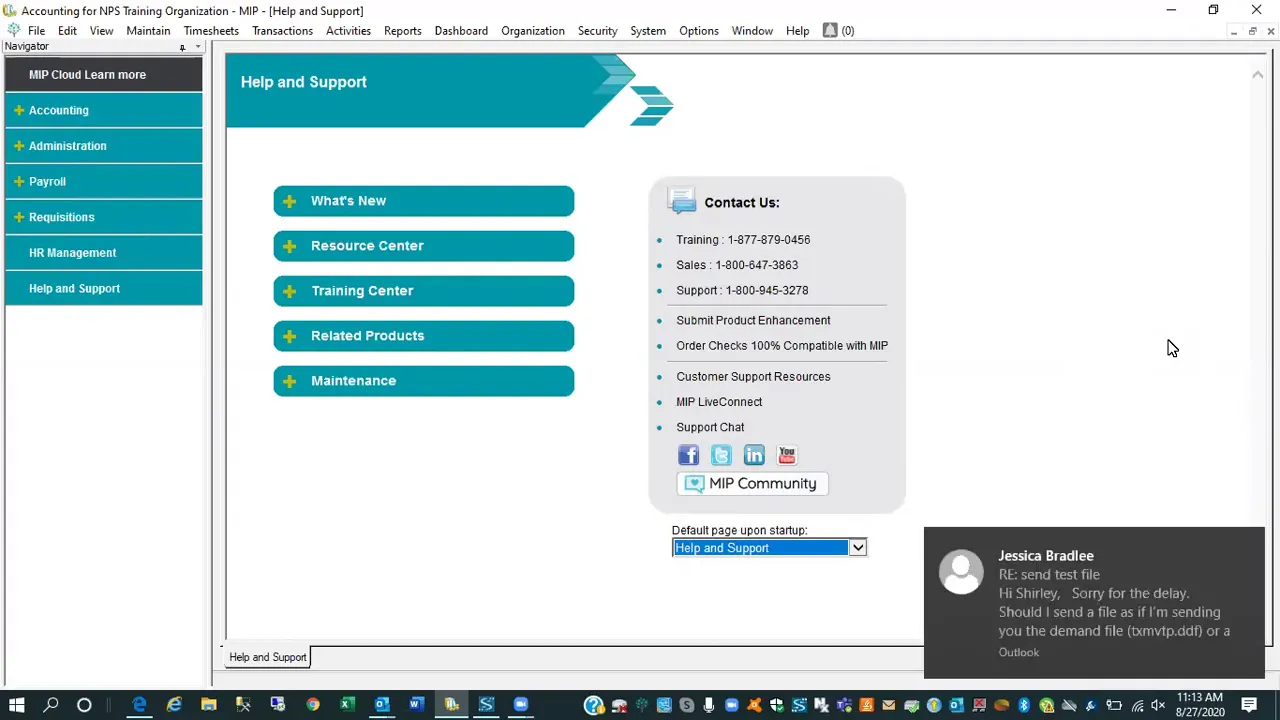The image size is (1280, 720).
Task: Select Help and Support in the navigator
Action: click(104, 288)
